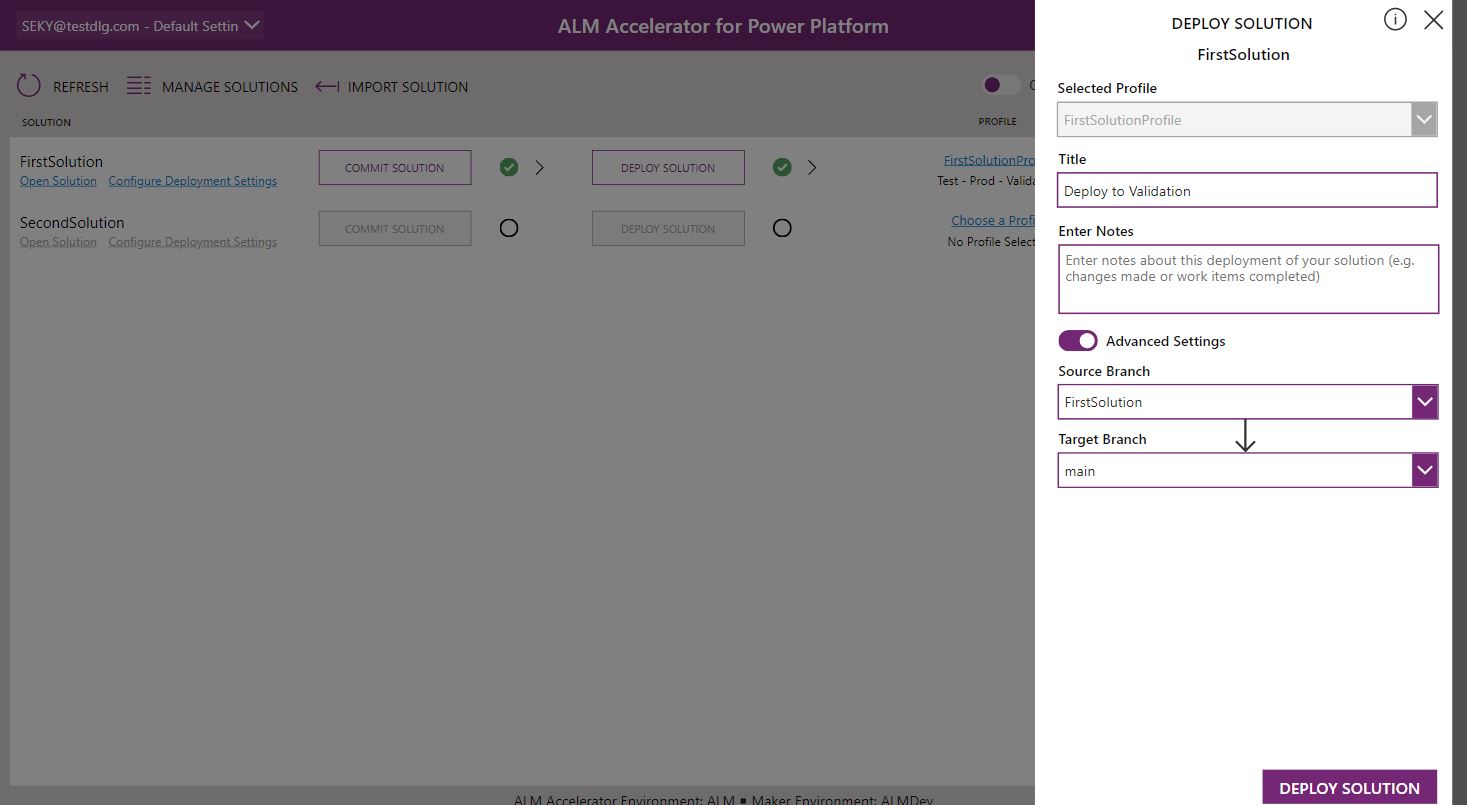Click SecondSolution's empty commit status circle

[509, 228]
